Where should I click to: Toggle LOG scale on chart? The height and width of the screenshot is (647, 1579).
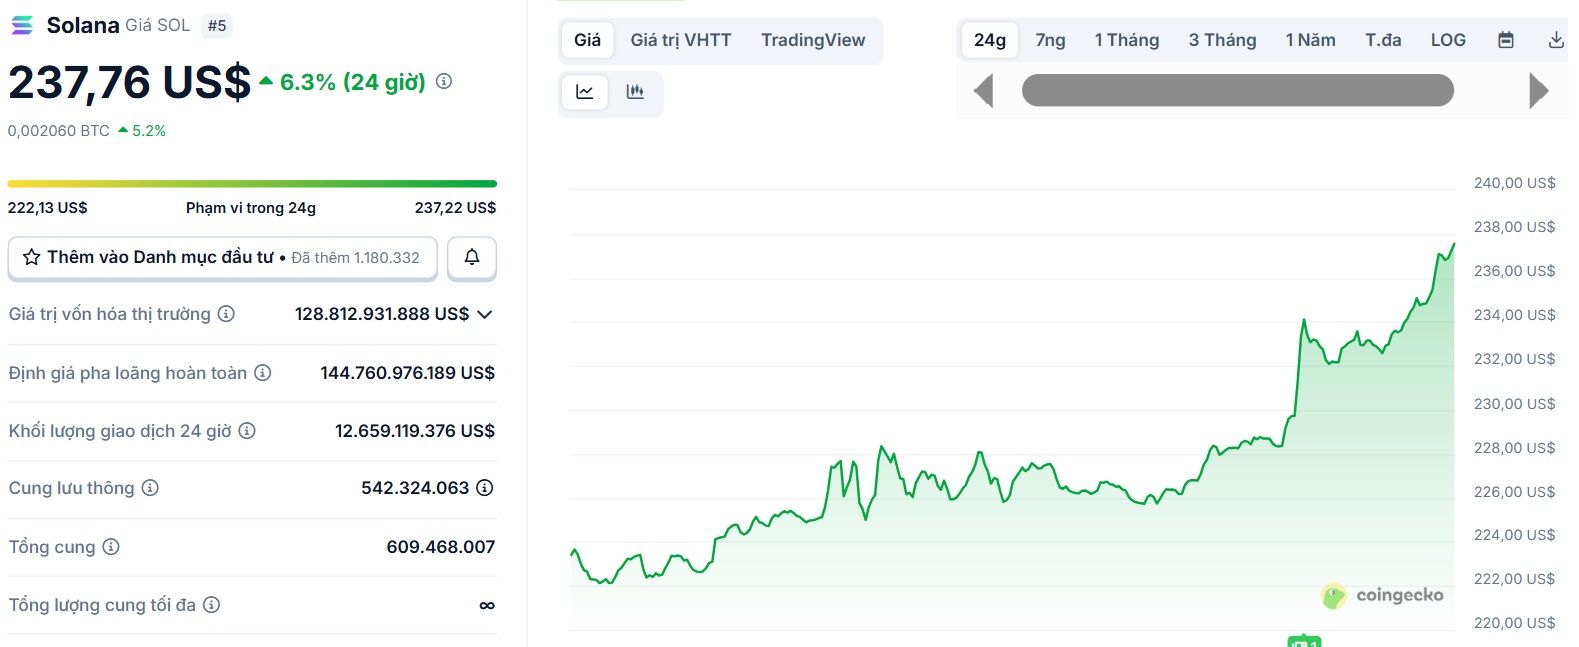pos(1448,40)
